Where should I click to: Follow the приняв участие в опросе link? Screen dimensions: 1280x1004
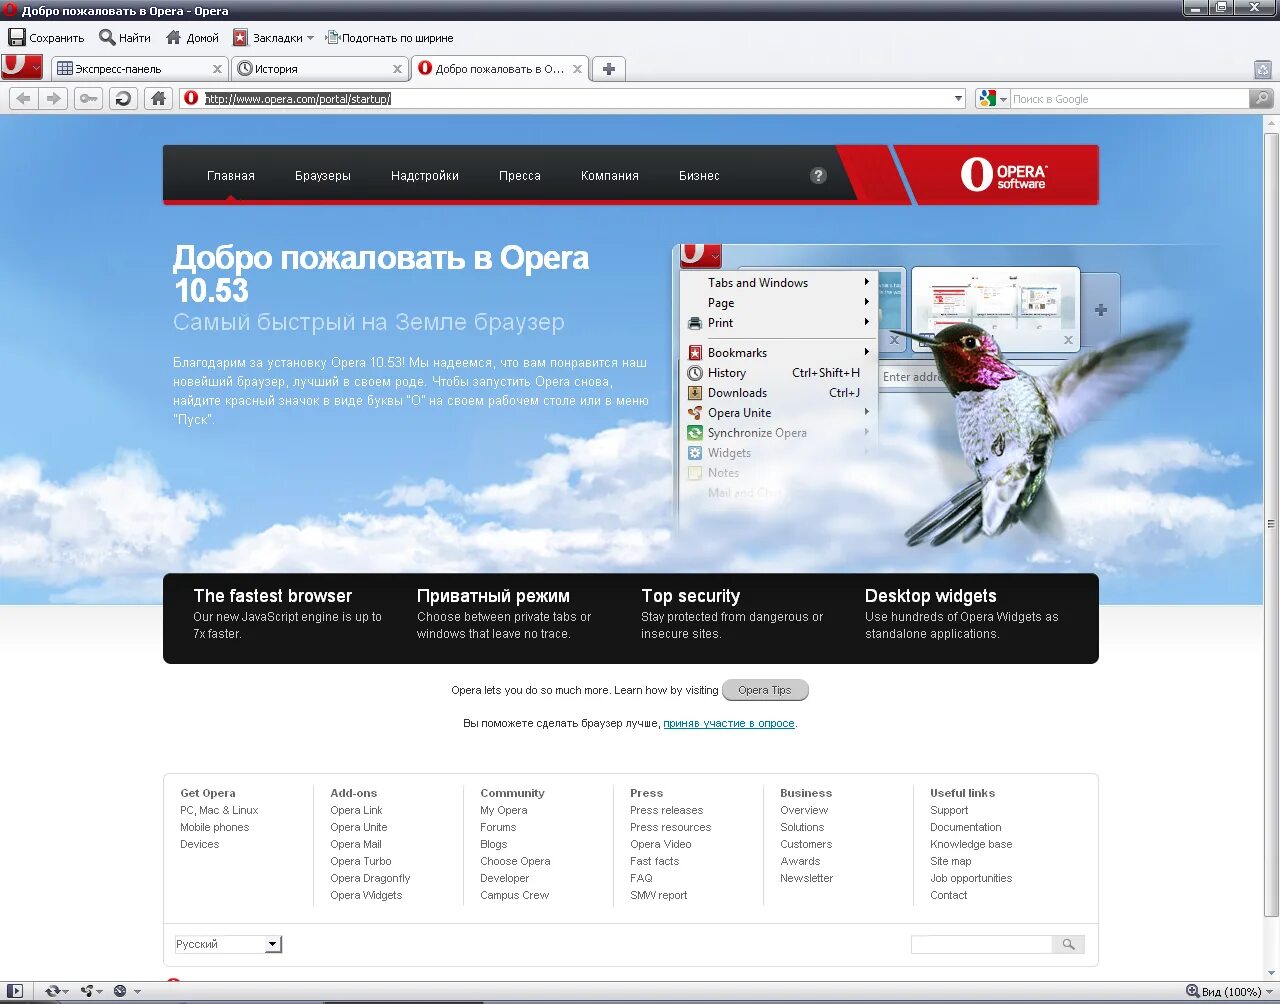tap(729, 723)
